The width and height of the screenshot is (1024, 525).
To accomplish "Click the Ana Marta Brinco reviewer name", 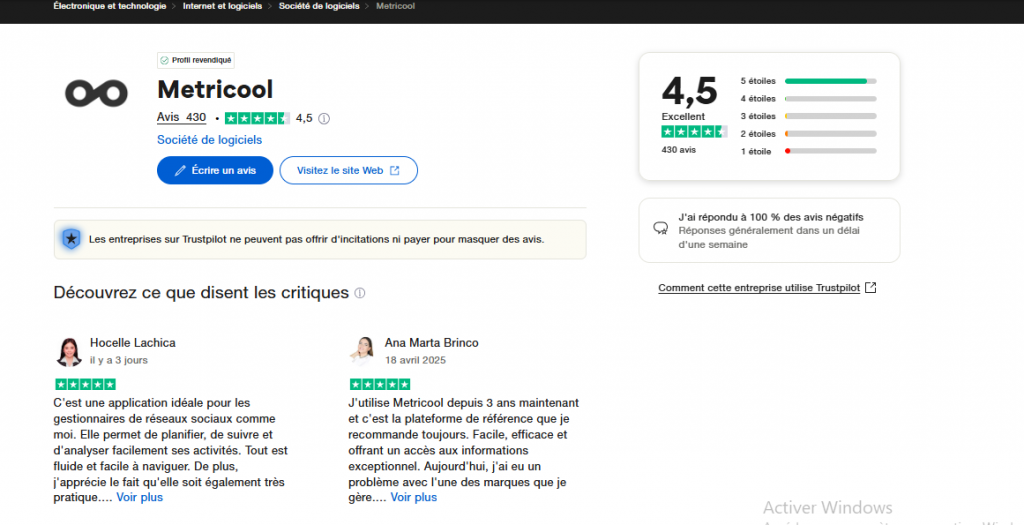I will coord(432,343).
